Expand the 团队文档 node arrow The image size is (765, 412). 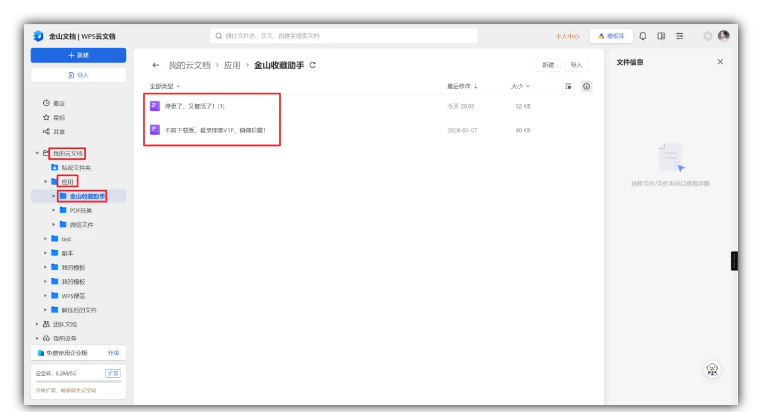(37, 324)
